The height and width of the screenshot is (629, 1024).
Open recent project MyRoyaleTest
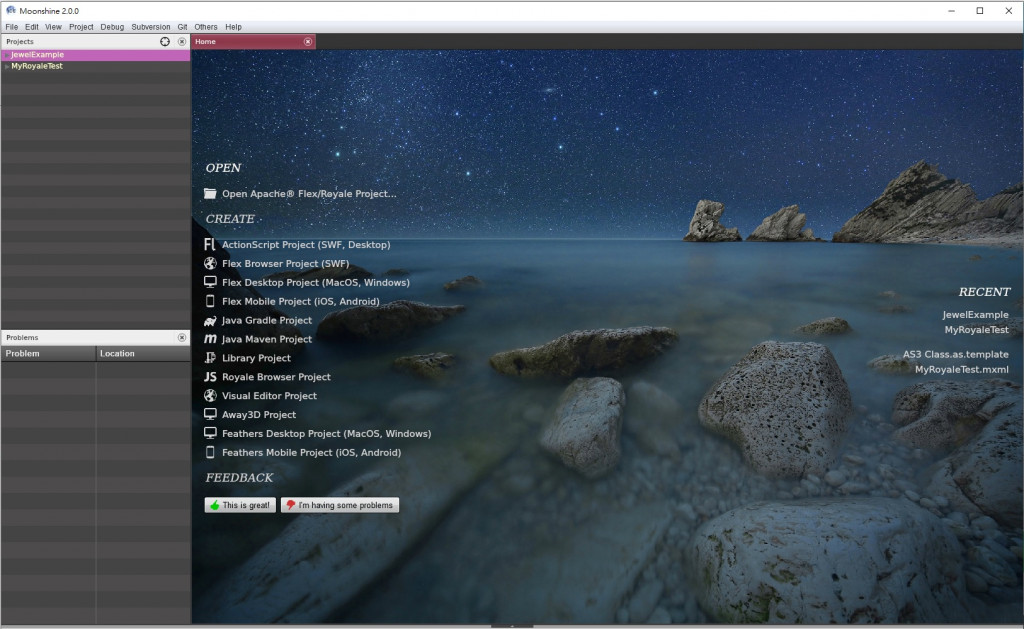click(x=976, y=330)
